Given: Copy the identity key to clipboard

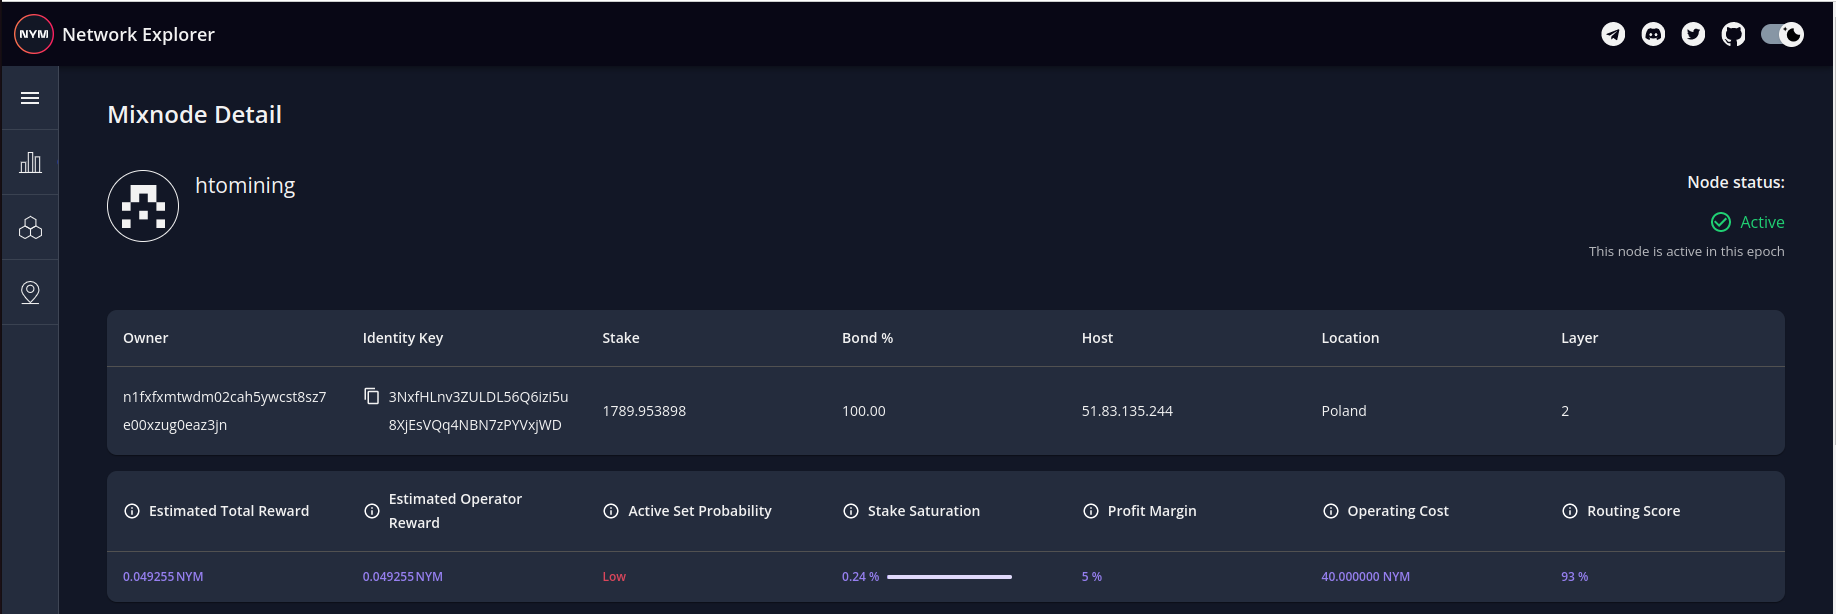Looking at the screenshot, I should 371,396.
